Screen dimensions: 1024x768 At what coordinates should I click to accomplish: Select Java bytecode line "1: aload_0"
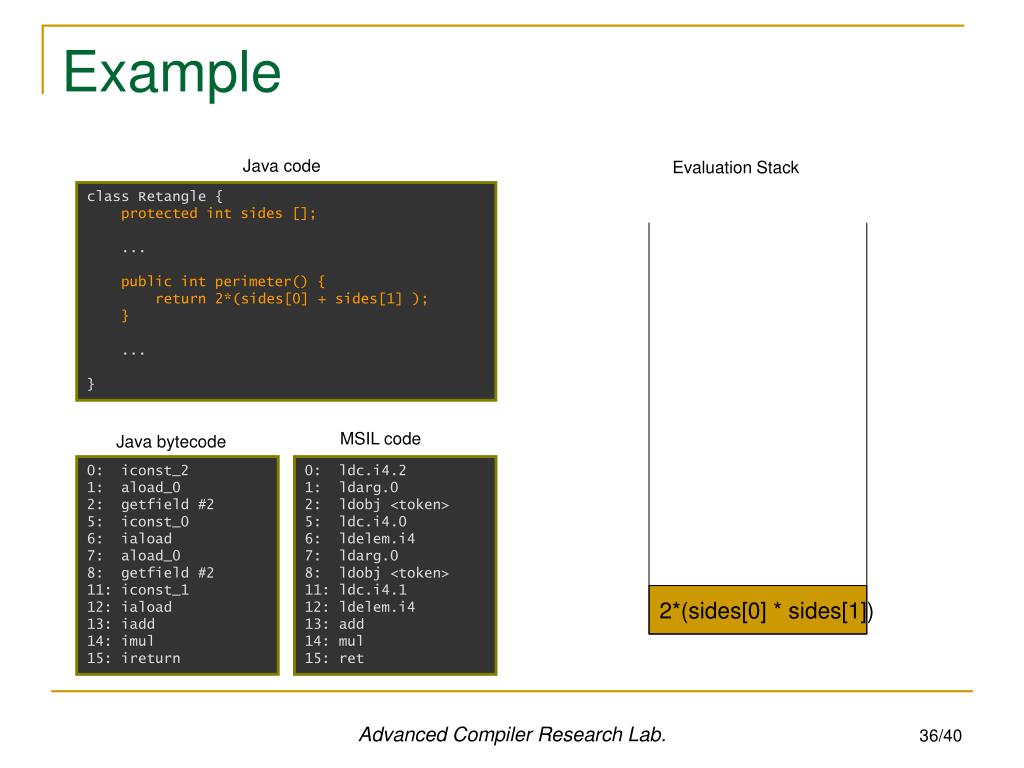(134, 487)
